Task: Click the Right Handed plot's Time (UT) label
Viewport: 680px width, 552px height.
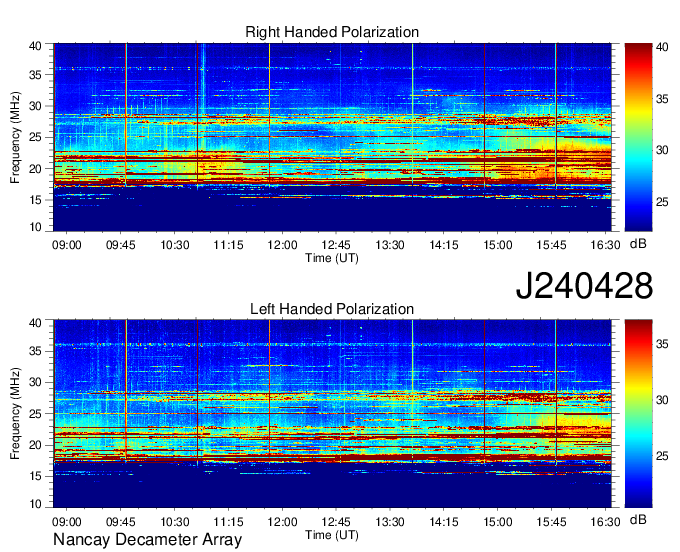Action: [x=332, y=258]
